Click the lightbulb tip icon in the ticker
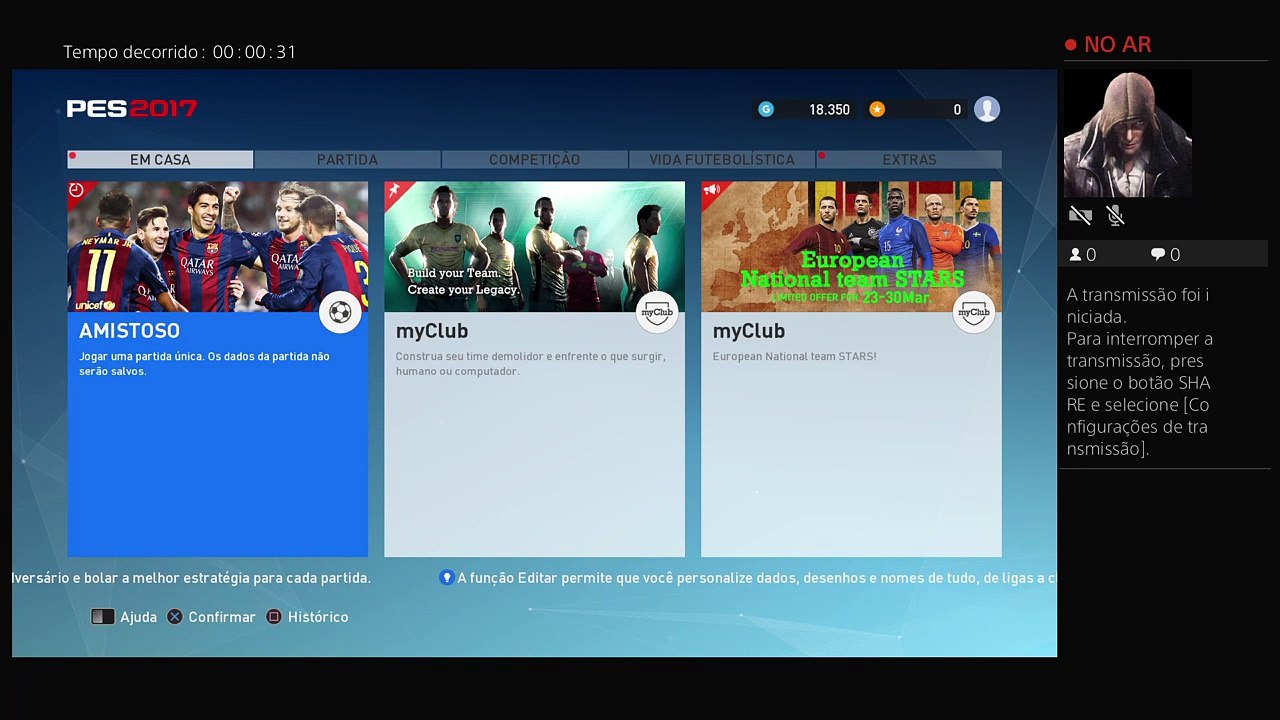This screenshot has height=720, width=1280. point(447,578)
